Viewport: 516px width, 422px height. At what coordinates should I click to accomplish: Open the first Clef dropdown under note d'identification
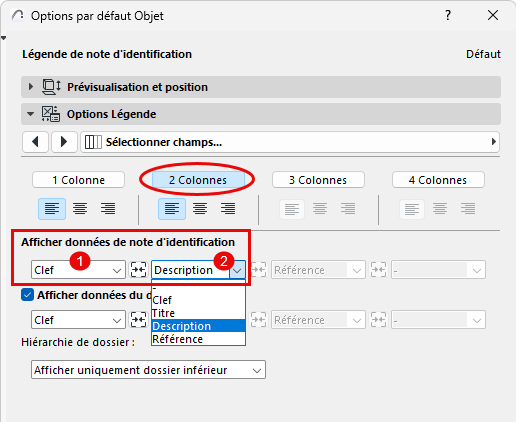pyautogui.click(x=78, y=270)
